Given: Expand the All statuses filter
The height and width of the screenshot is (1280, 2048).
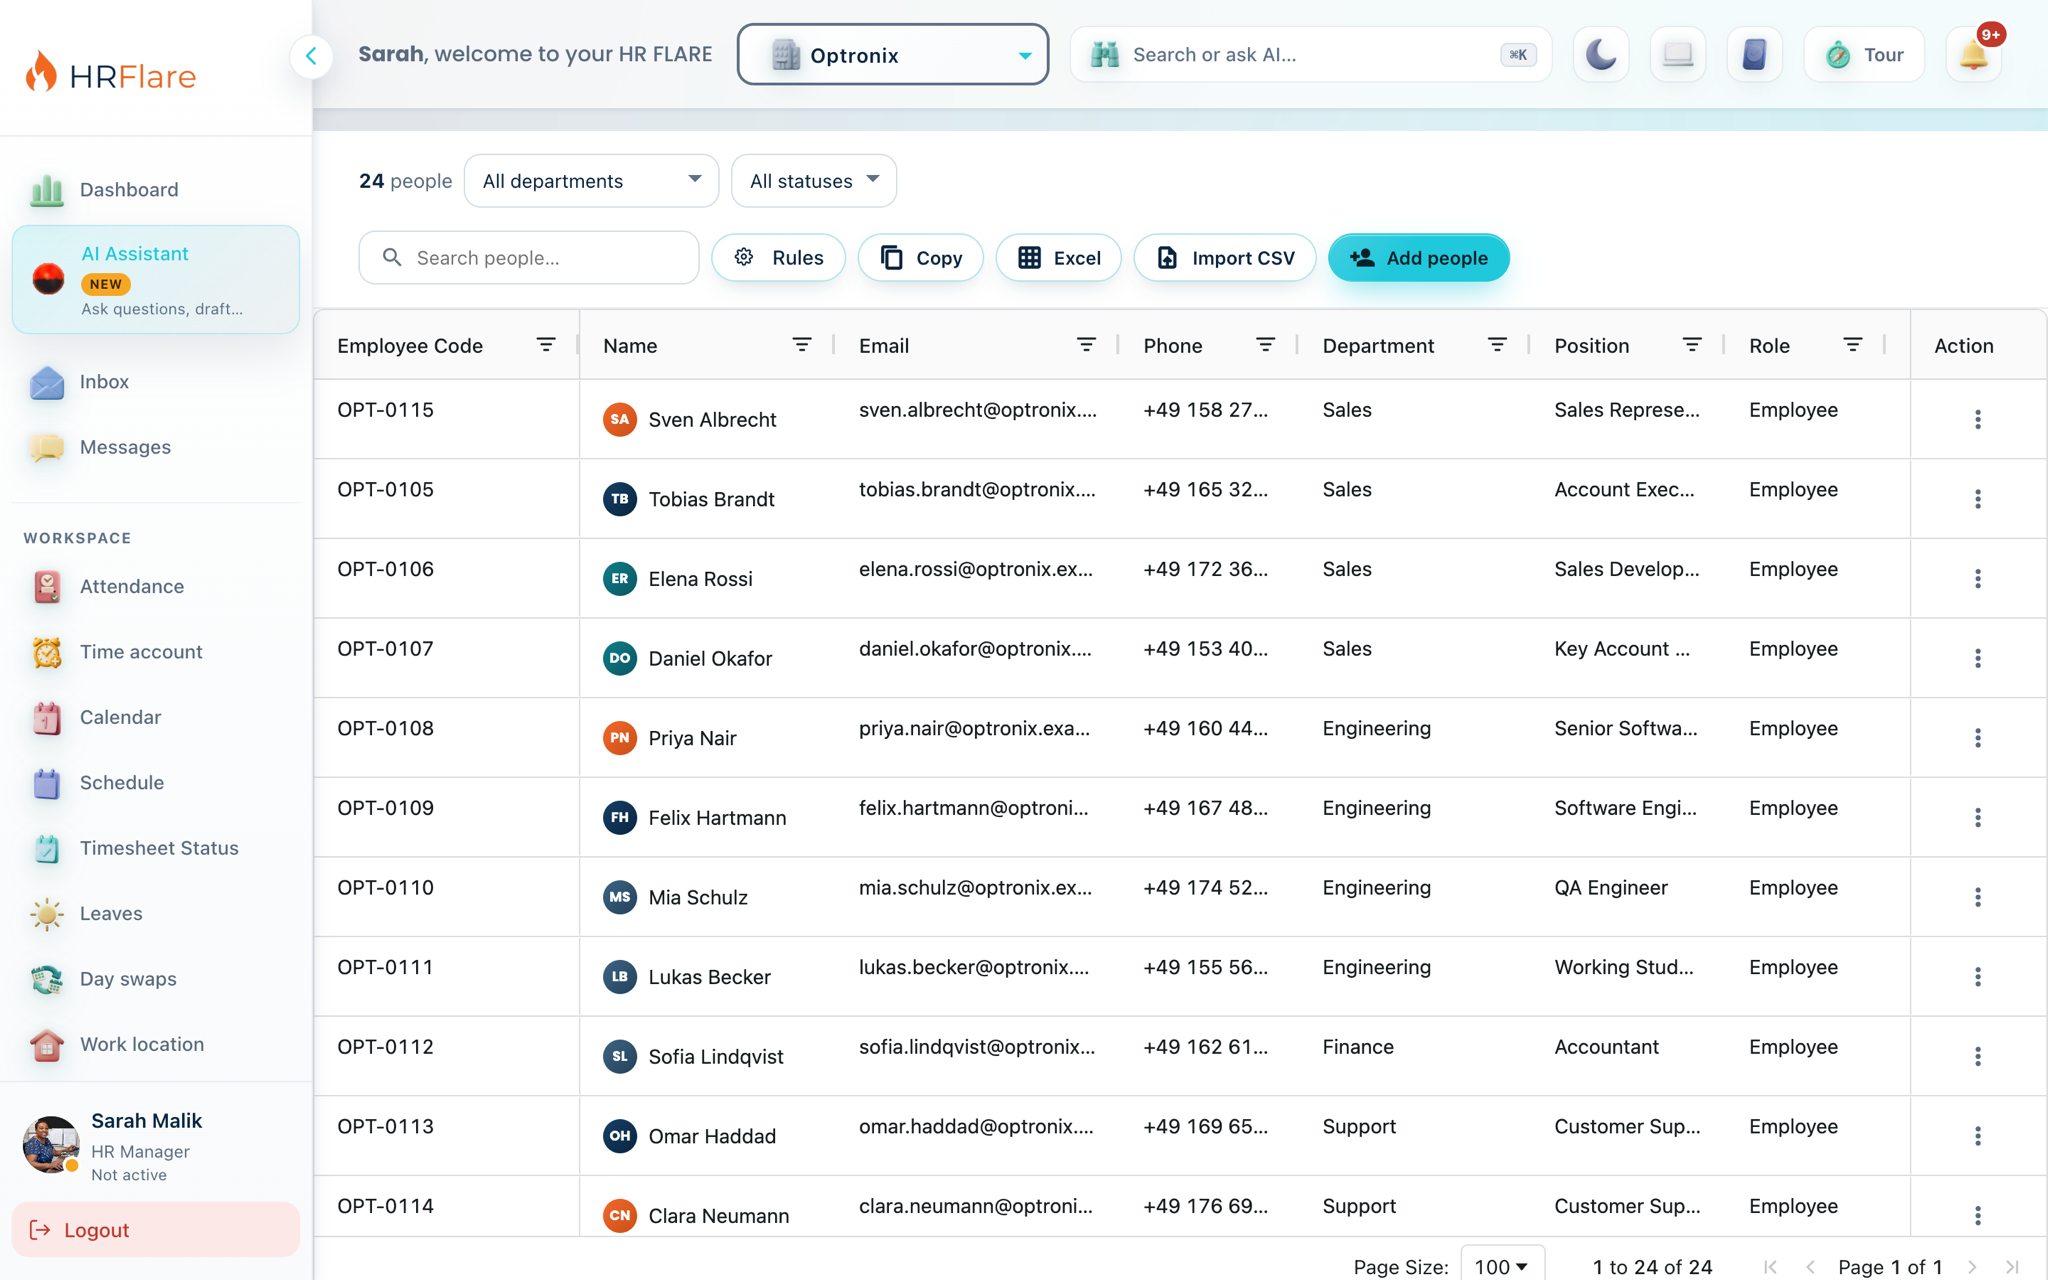Looking at the screenshot, I should click(x=814, y=181).
